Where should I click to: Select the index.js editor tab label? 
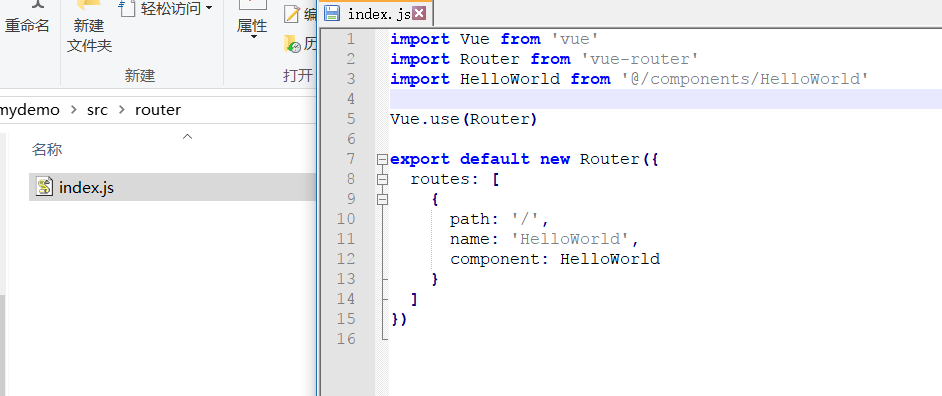click(379, 14)
